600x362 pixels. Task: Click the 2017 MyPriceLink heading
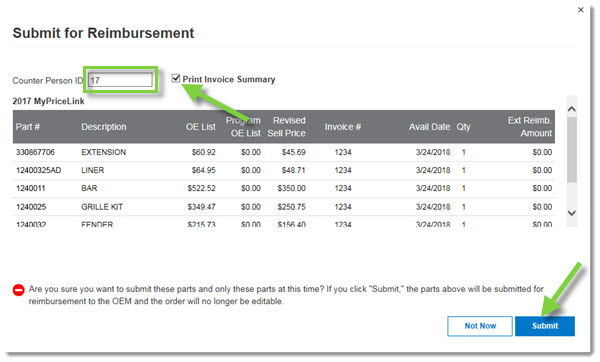tap(48, 101)
